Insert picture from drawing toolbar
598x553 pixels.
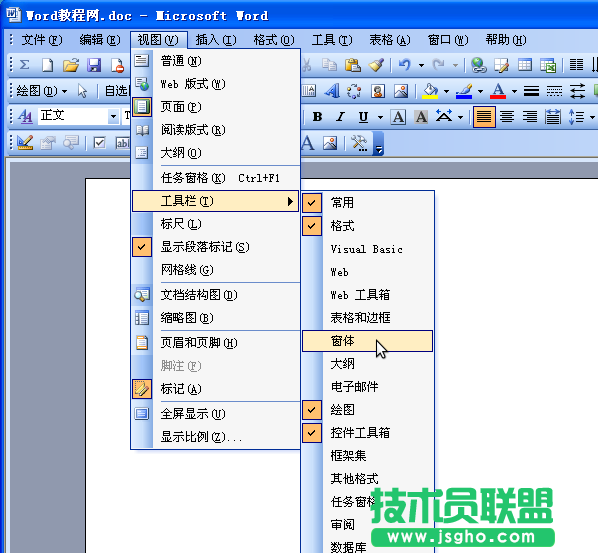tap(401, 91)
